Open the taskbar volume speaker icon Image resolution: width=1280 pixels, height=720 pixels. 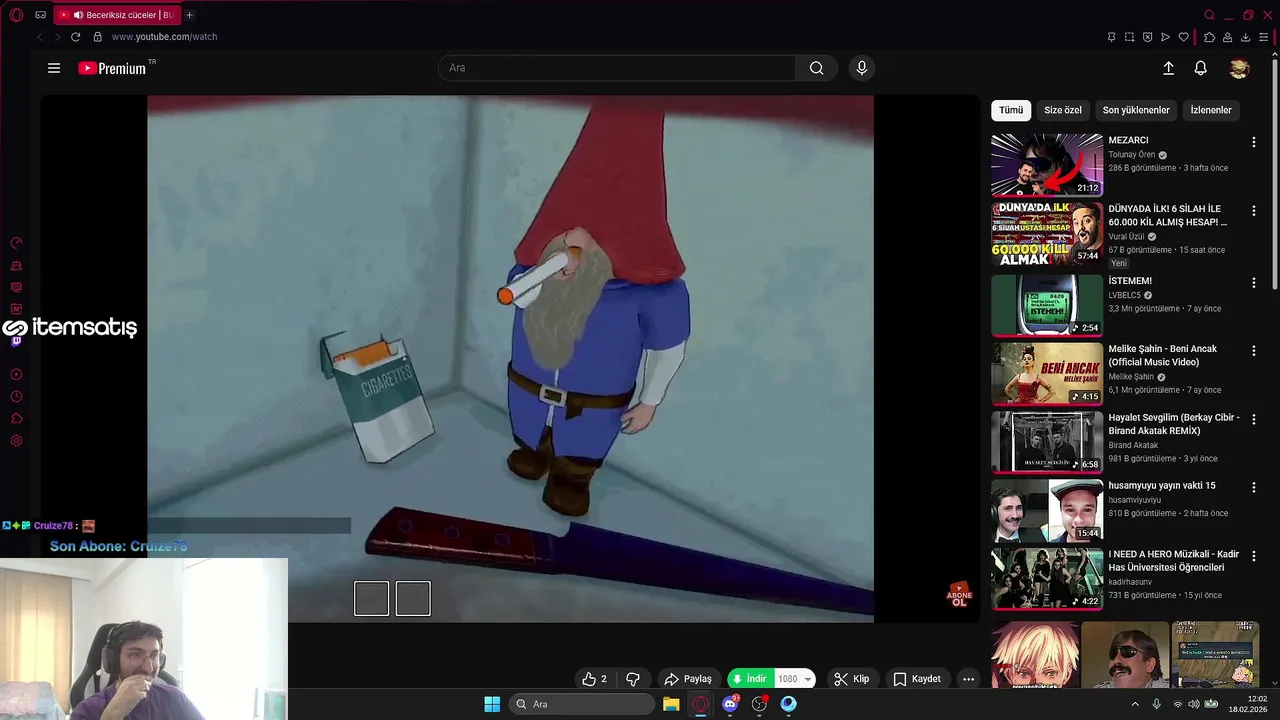[x=1194, y=704]
